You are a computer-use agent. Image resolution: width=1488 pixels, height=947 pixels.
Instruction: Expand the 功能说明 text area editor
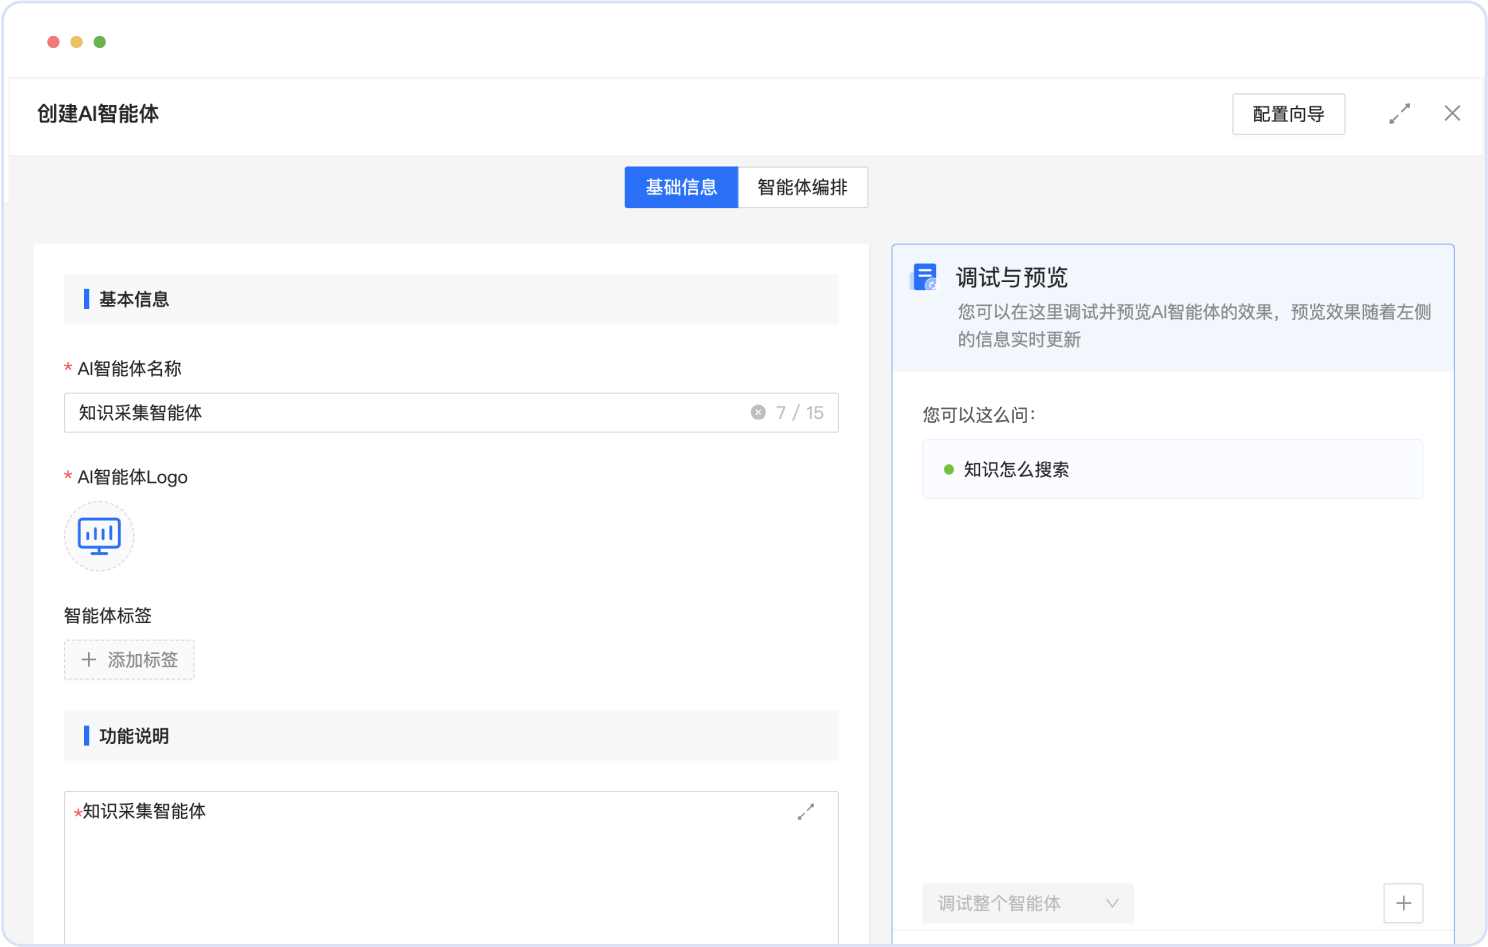(x=805, y=812)
